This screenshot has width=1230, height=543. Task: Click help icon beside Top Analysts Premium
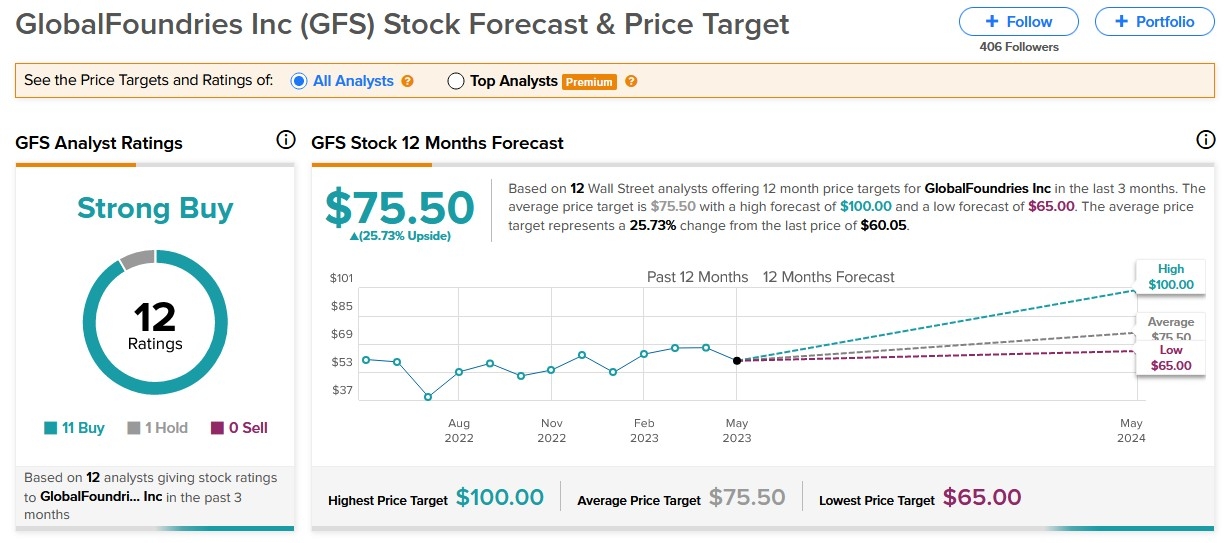(x=631, y=81)
